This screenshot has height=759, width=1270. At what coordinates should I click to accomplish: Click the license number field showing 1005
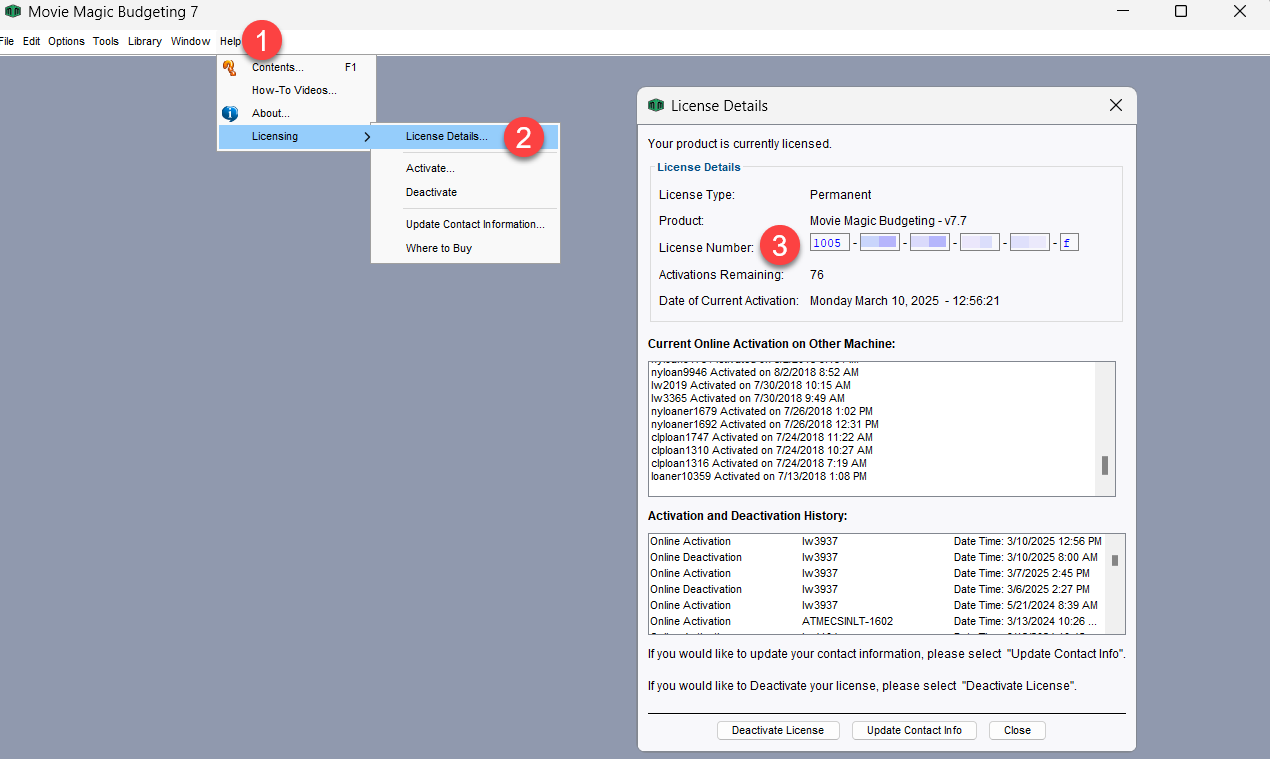(830, 243)
